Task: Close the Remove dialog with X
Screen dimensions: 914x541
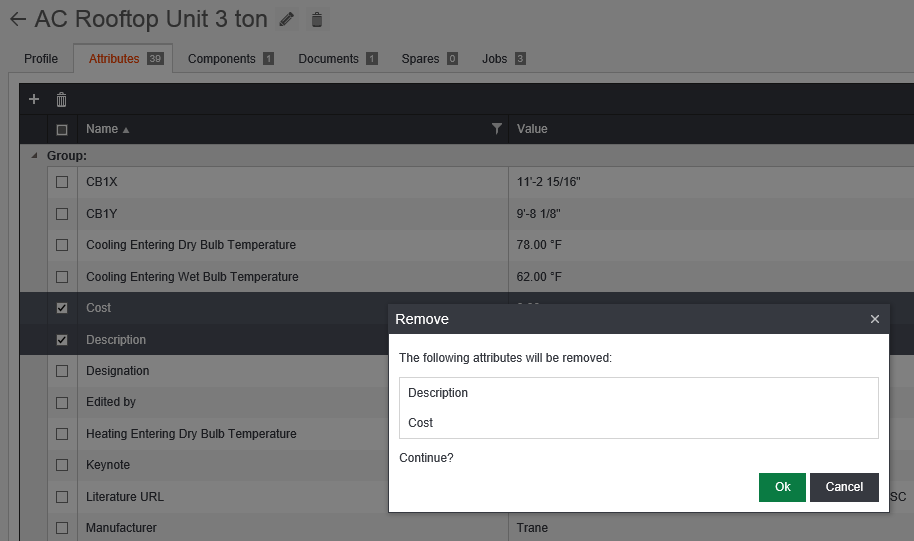Action: [875, 319]
